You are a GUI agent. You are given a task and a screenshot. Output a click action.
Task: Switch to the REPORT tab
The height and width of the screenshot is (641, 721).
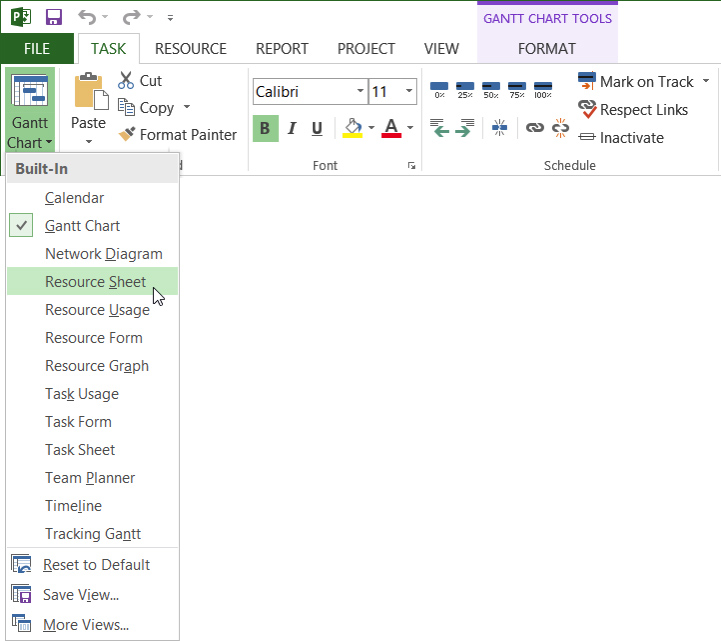282,49
